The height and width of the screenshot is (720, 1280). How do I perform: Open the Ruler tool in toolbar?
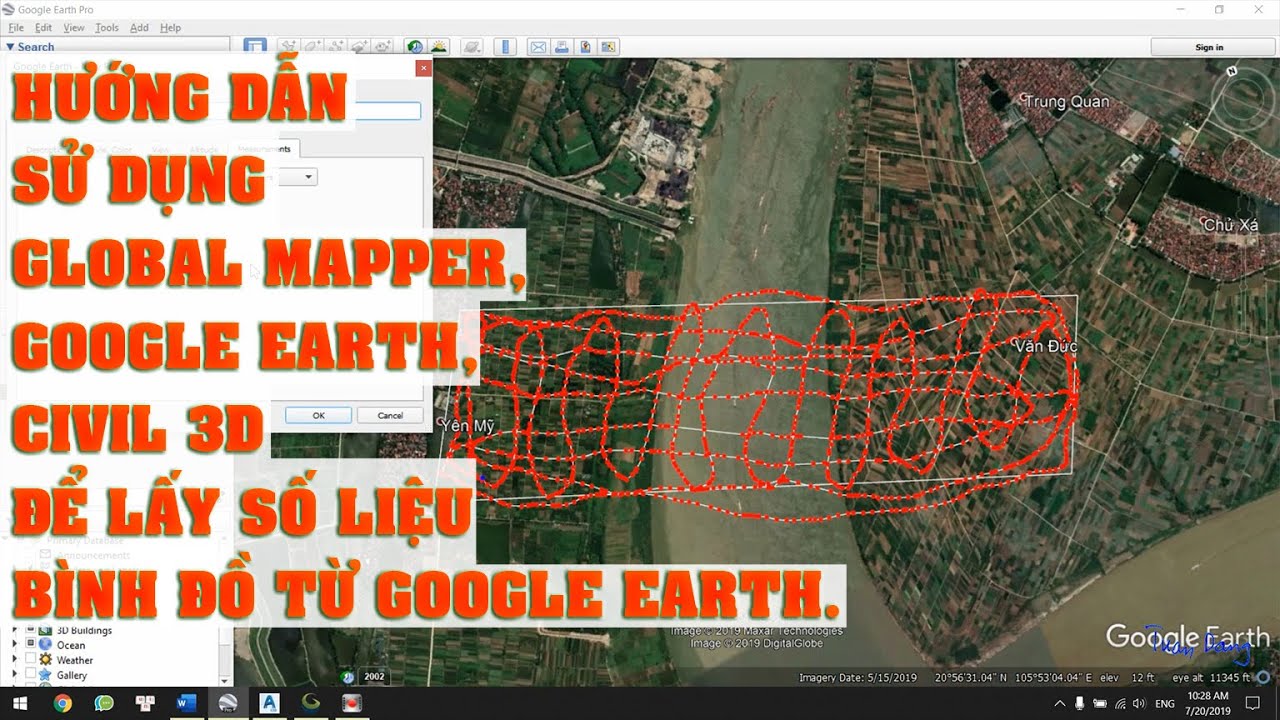click(x=505, y=47)
